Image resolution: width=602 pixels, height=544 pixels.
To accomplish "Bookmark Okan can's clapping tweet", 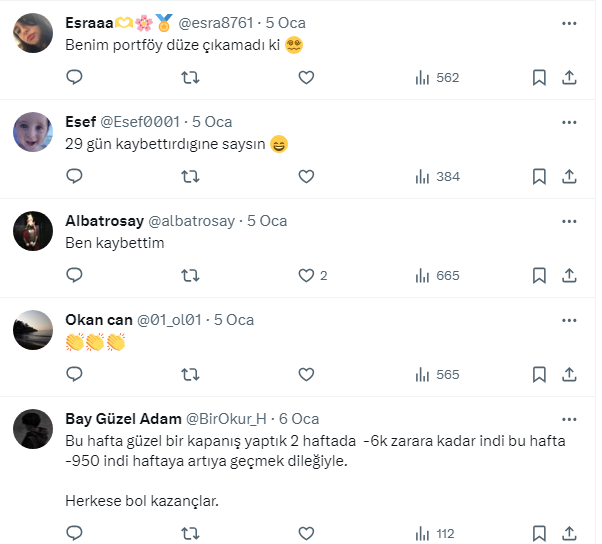I will pyautogui.click(x=539, y=374).
